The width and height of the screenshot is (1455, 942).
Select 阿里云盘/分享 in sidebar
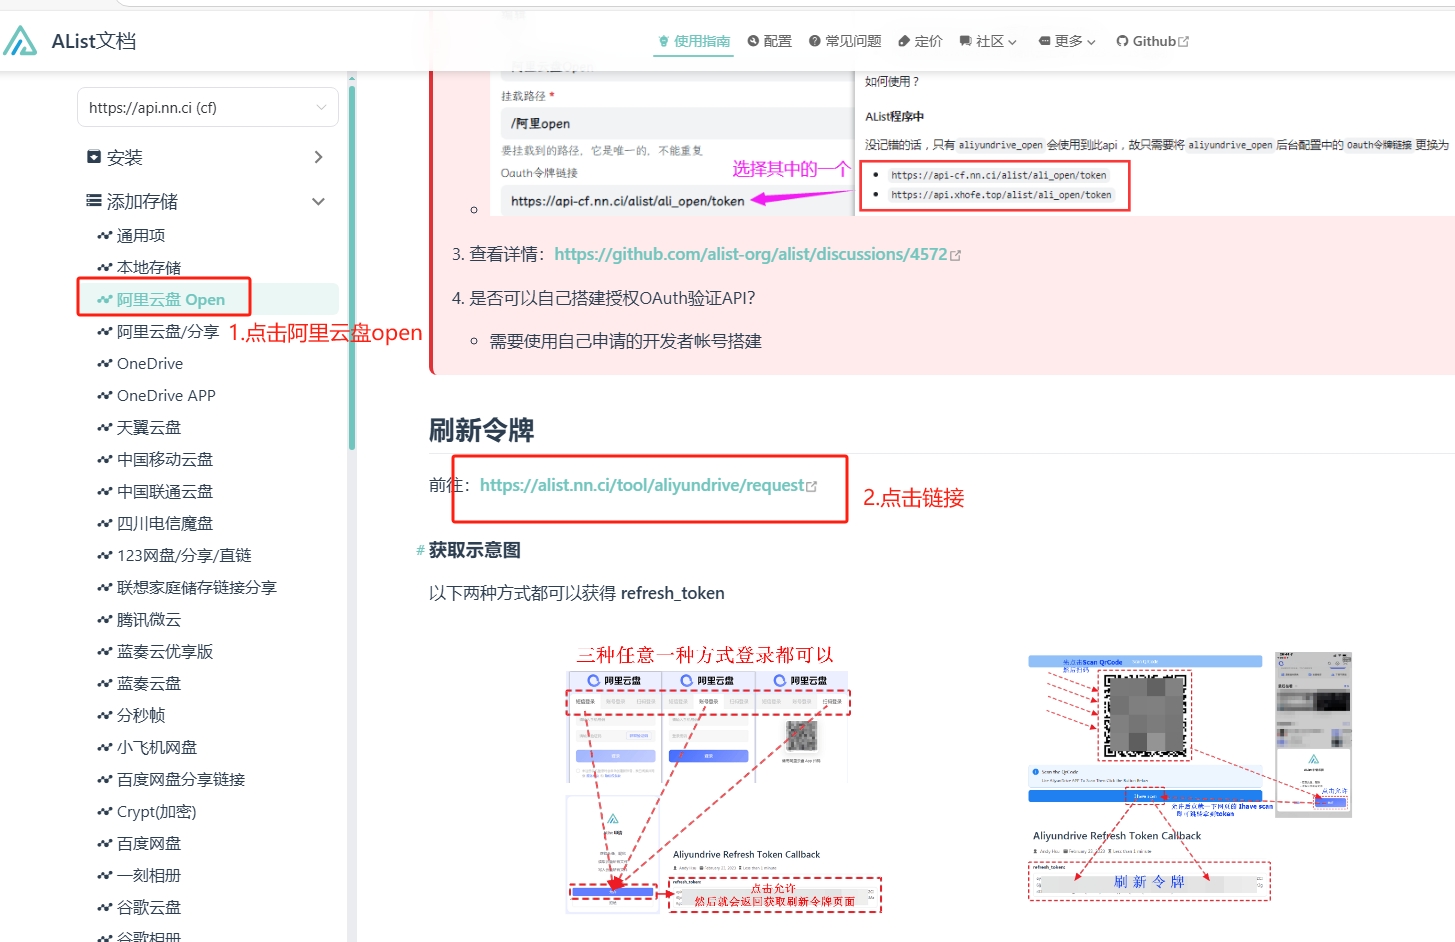point(168,331)
